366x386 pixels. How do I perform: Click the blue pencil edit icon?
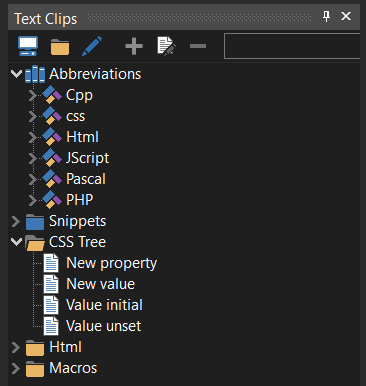tap(92, 46)
